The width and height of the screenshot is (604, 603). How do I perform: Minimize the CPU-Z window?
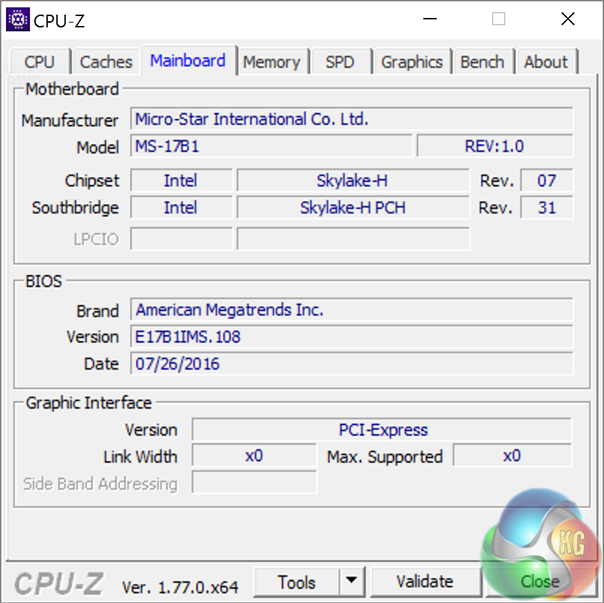pyautogui.click(x=430, y=19)
